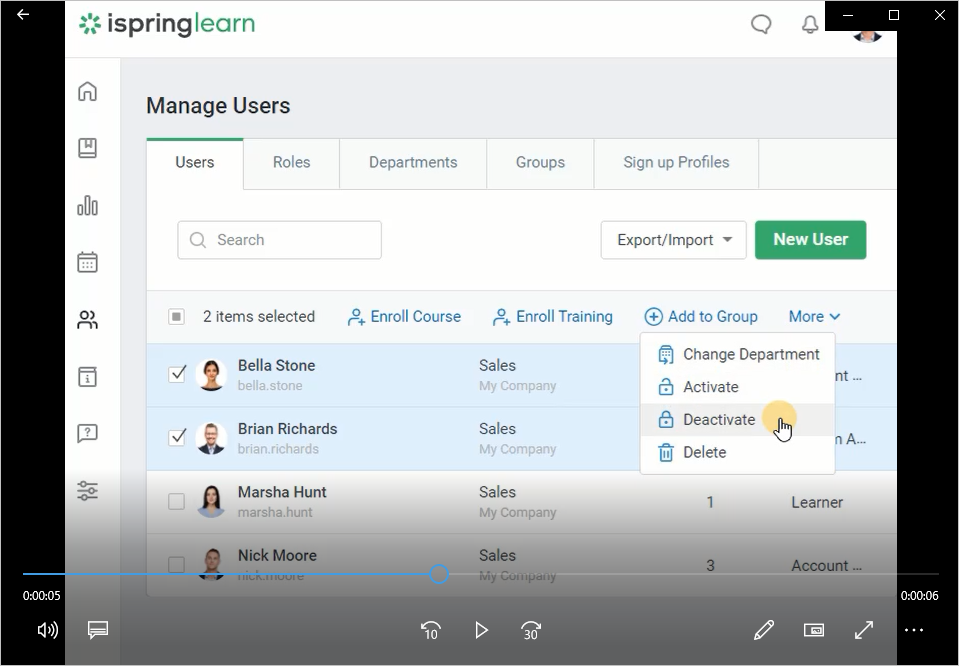Click the lock icon beside Activate

click(665, 387)
